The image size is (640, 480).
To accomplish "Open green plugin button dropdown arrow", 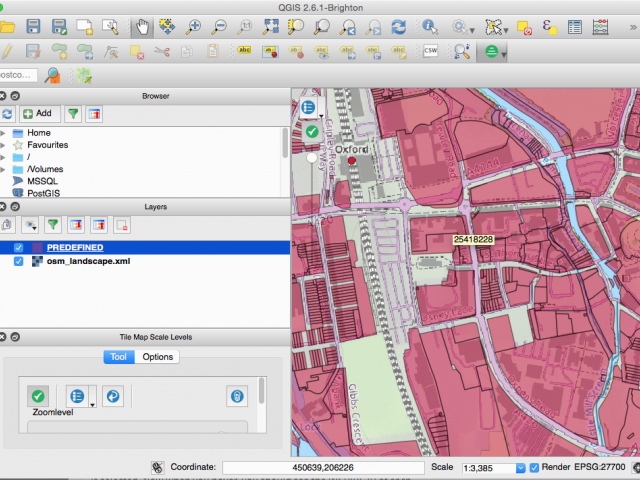I will click(504, 54).
